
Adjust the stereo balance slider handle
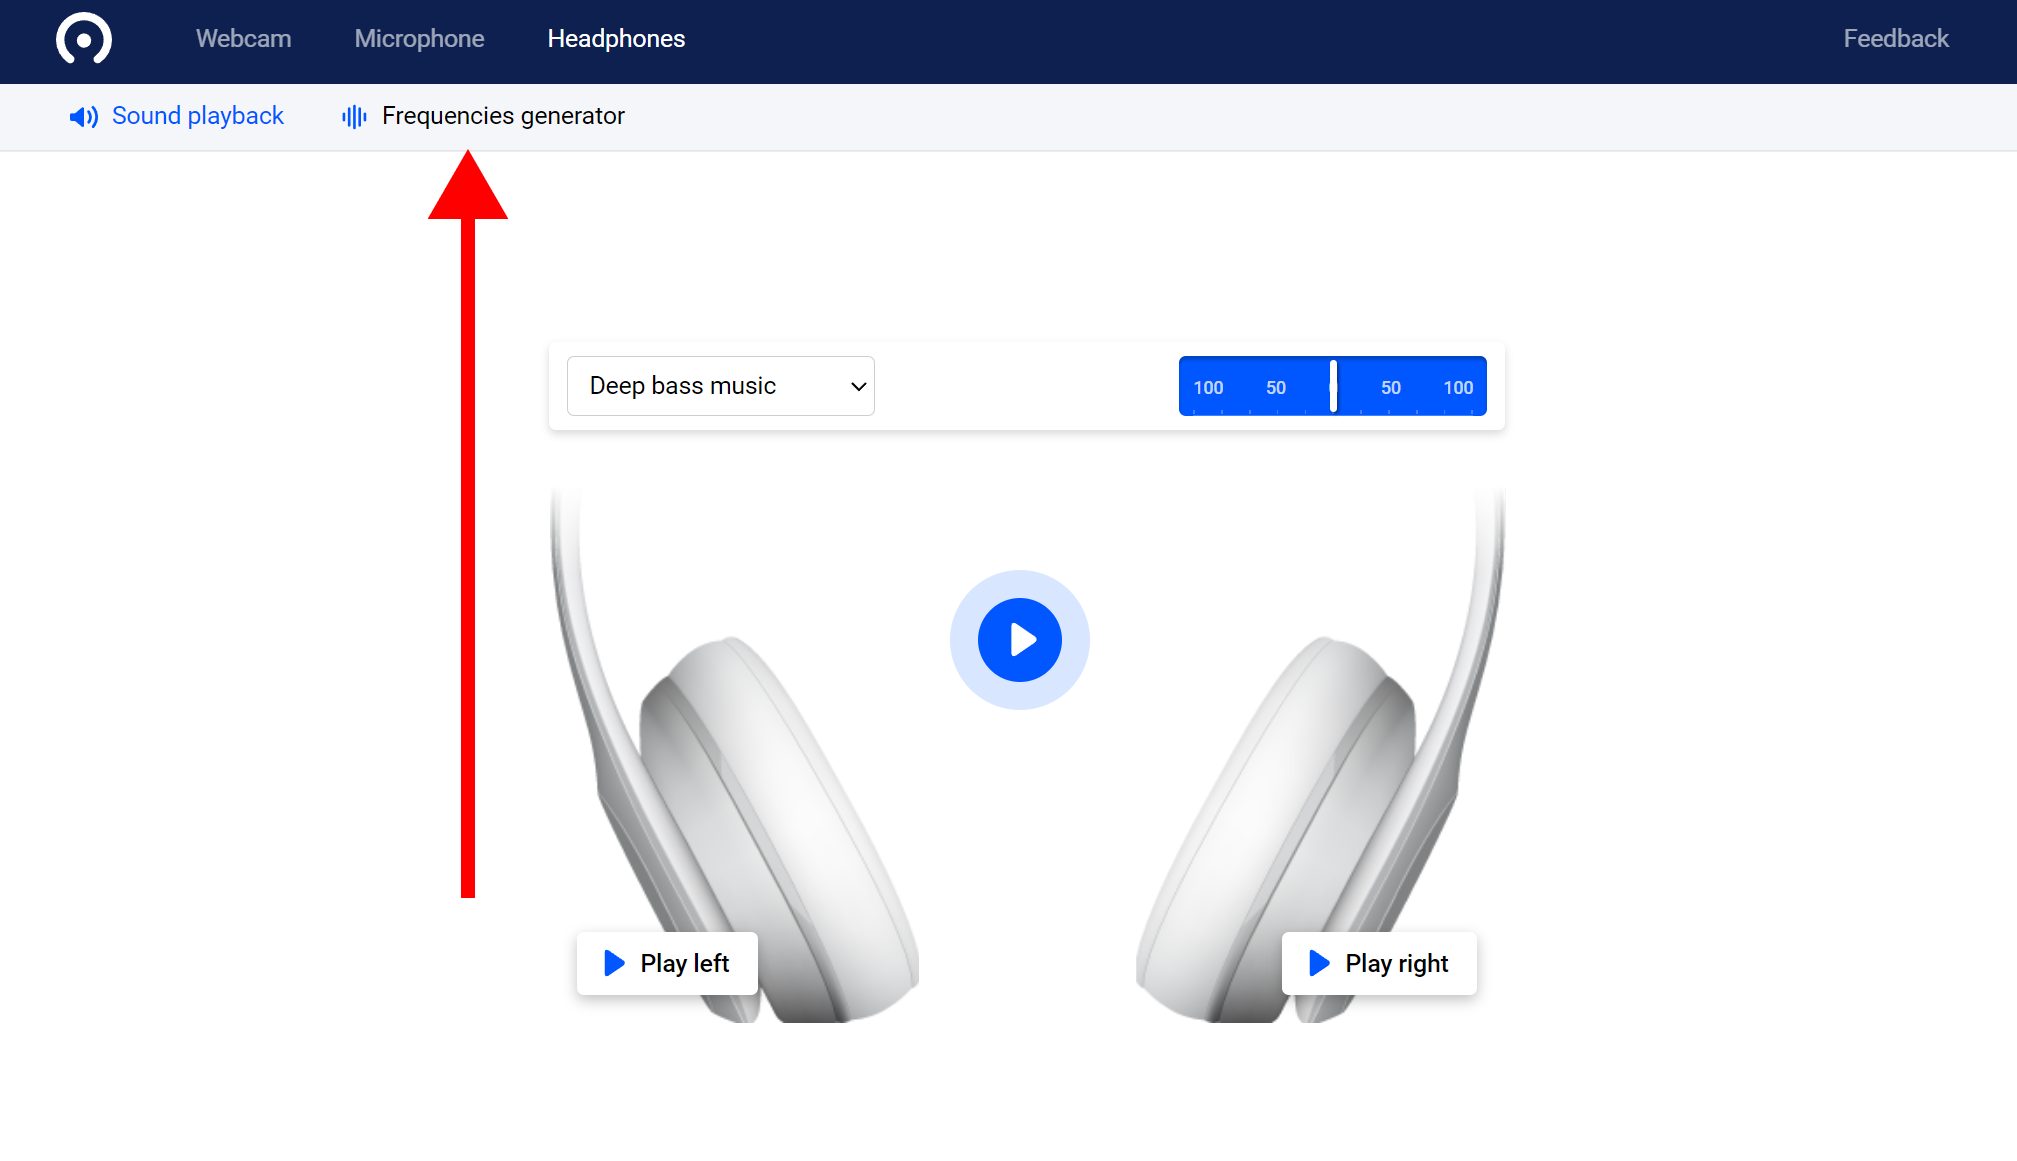(1333, 386)
